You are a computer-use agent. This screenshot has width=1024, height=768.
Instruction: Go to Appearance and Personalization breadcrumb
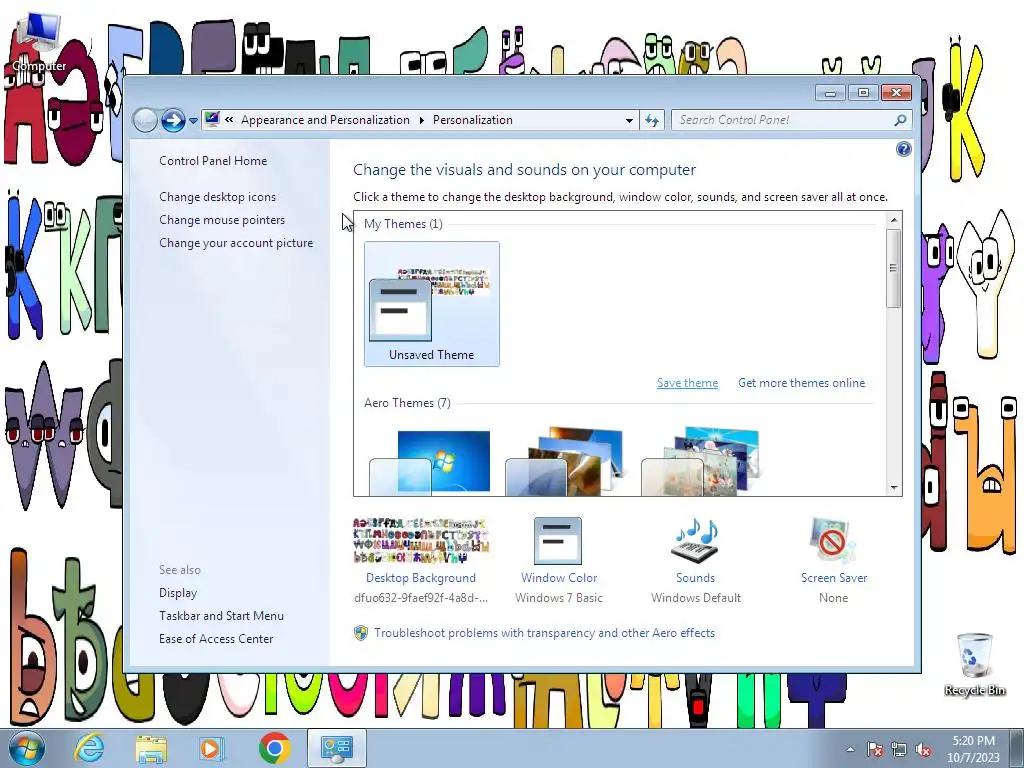(x=325, y=120)
